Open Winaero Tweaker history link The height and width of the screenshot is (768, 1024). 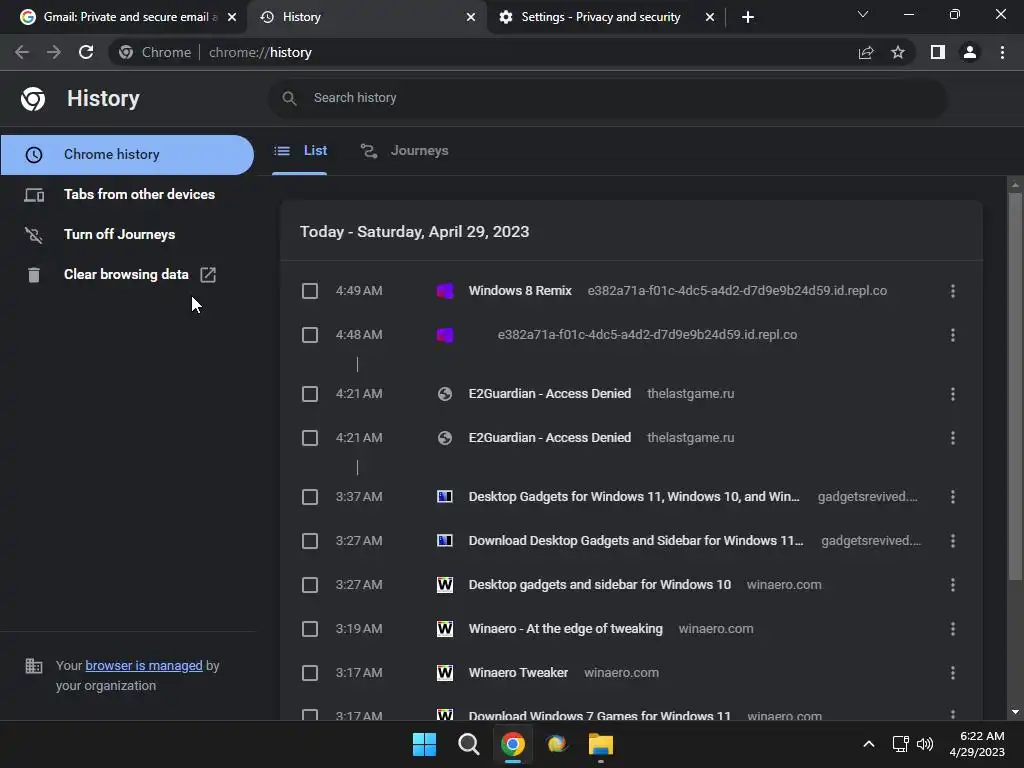(518, 673)
